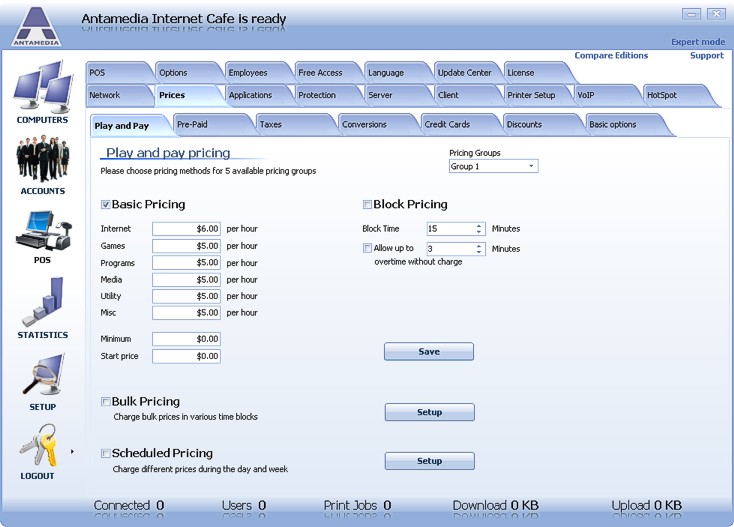Open the Basic options sub-tab
This screenshot has width=734, height=527.
point(627,124)
